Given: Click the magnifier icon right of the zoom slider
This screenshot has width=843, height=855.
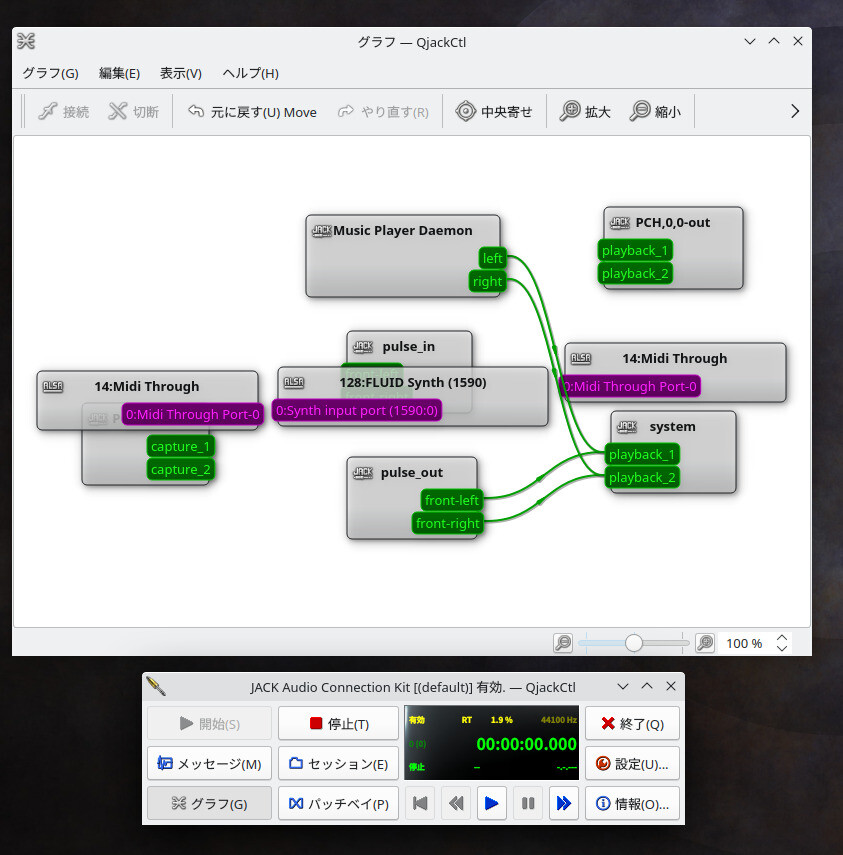Looking at the screenshot, I should click(705, 643).
